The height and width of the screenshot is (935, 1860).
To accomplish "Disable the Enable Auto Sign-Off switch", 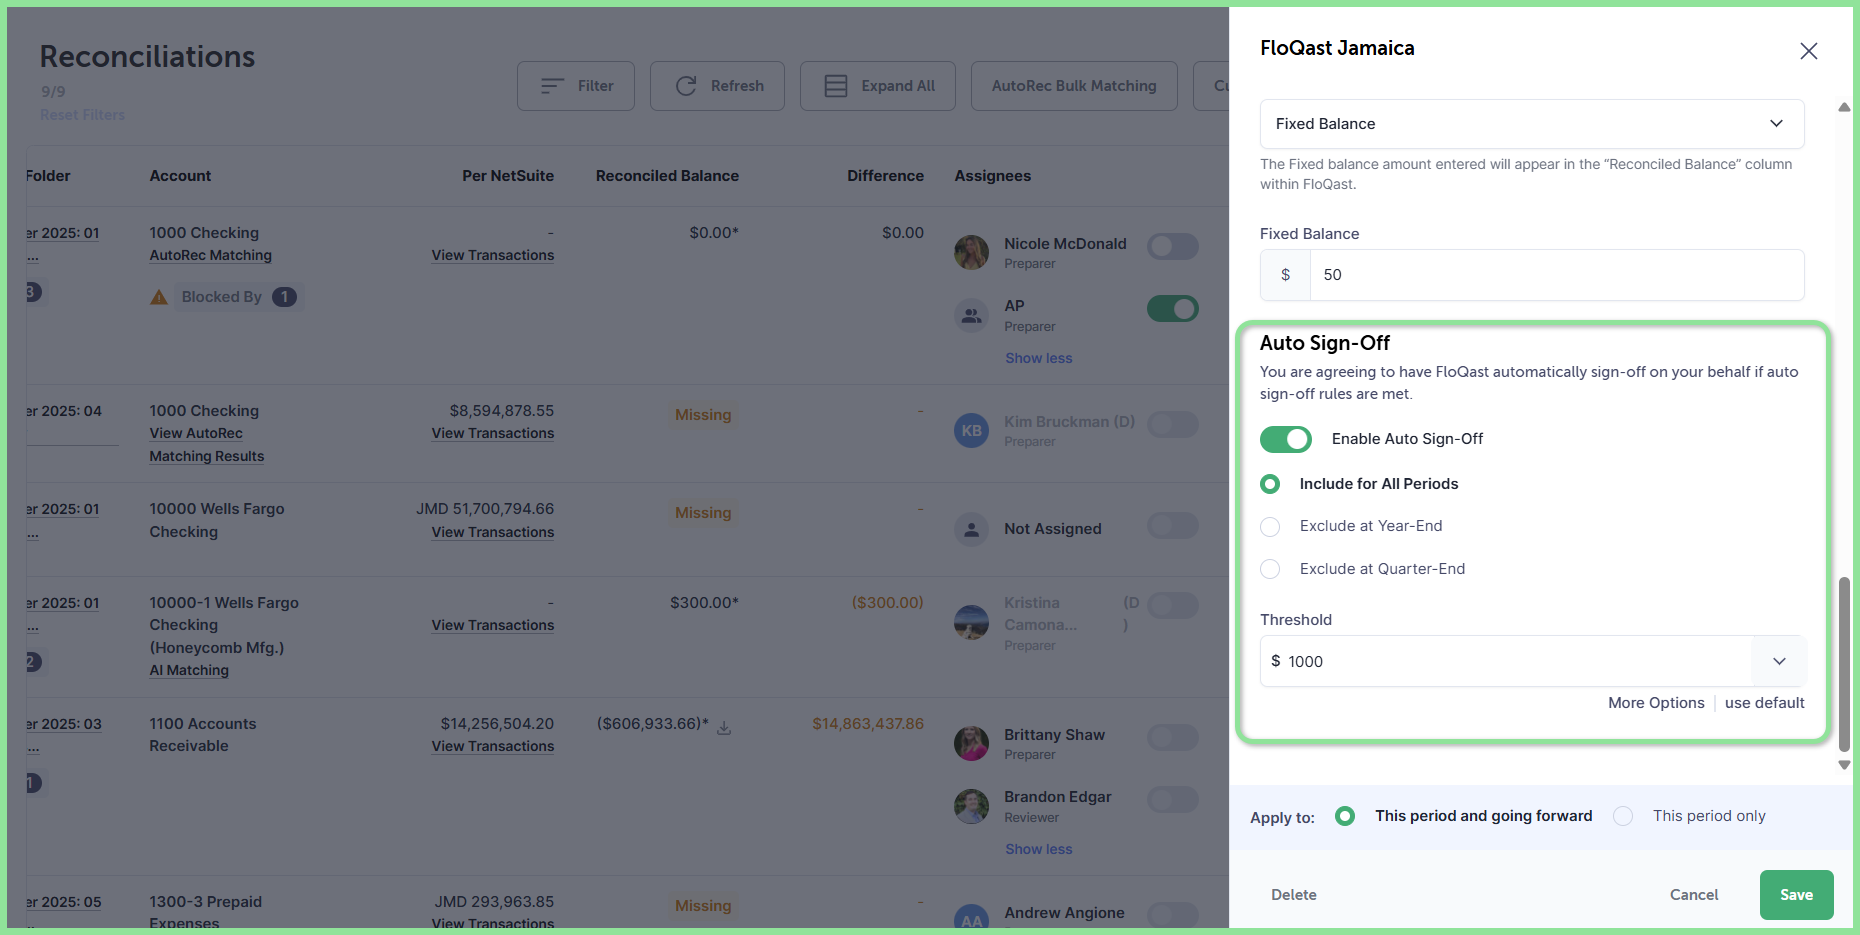I will (1285, 439).
